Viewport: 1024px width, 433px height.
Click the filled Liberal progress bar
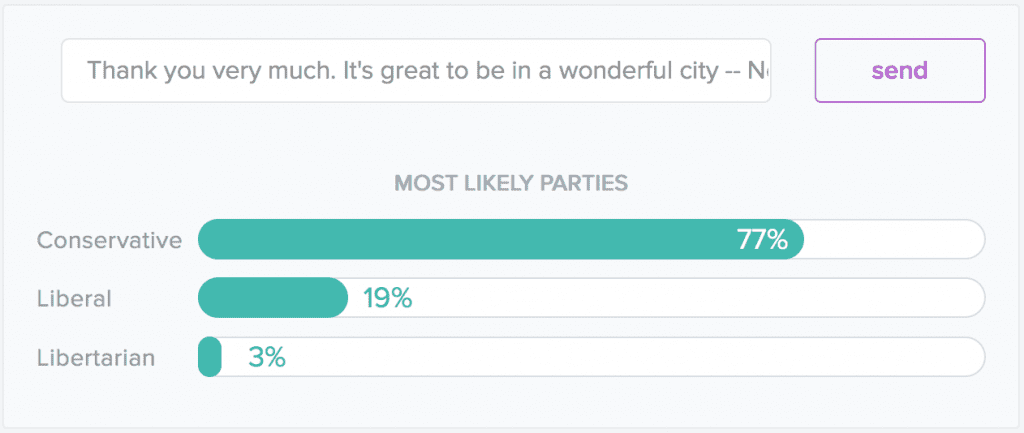[x=270, y=298]
